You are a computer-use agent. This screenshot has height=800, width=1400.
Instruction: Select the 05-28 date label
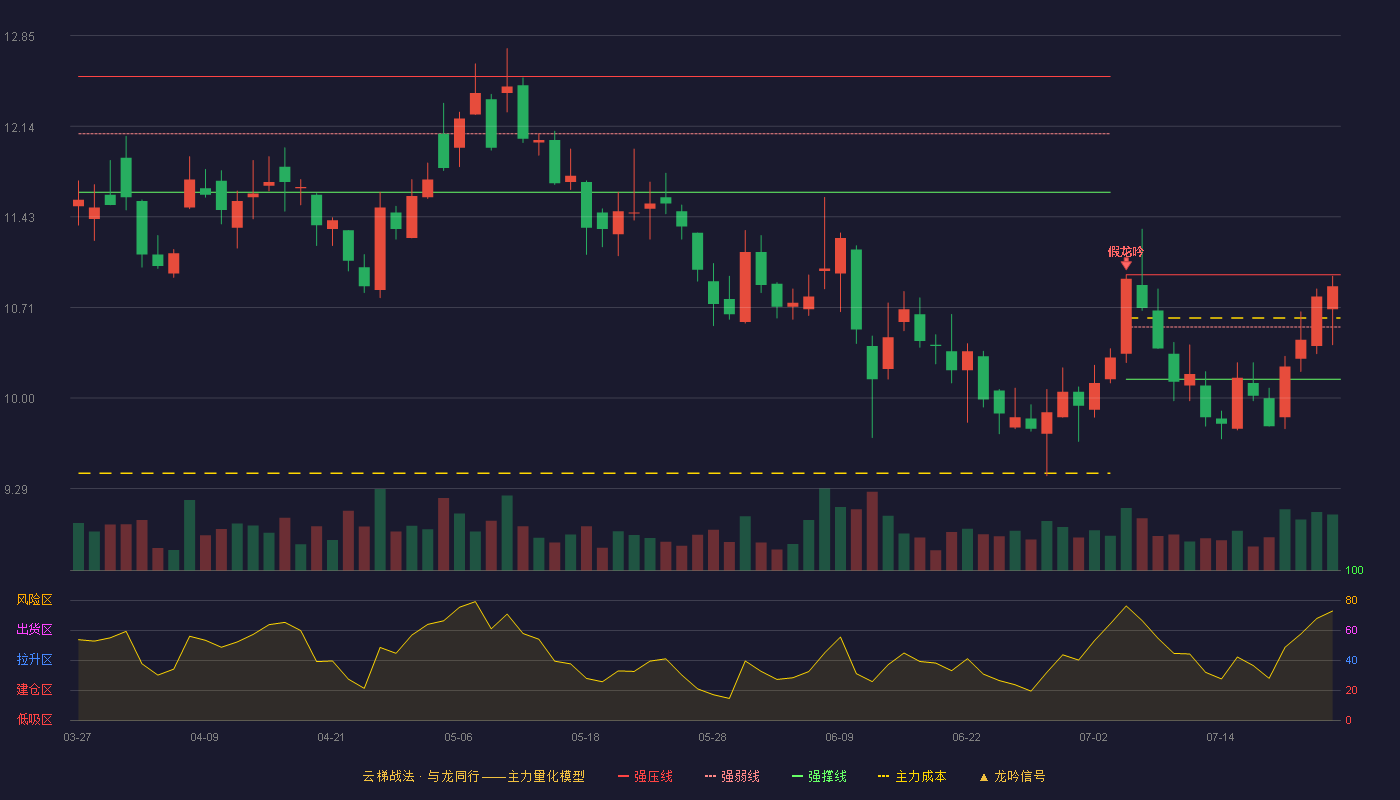pyautogui.click(x=712, y=737)
